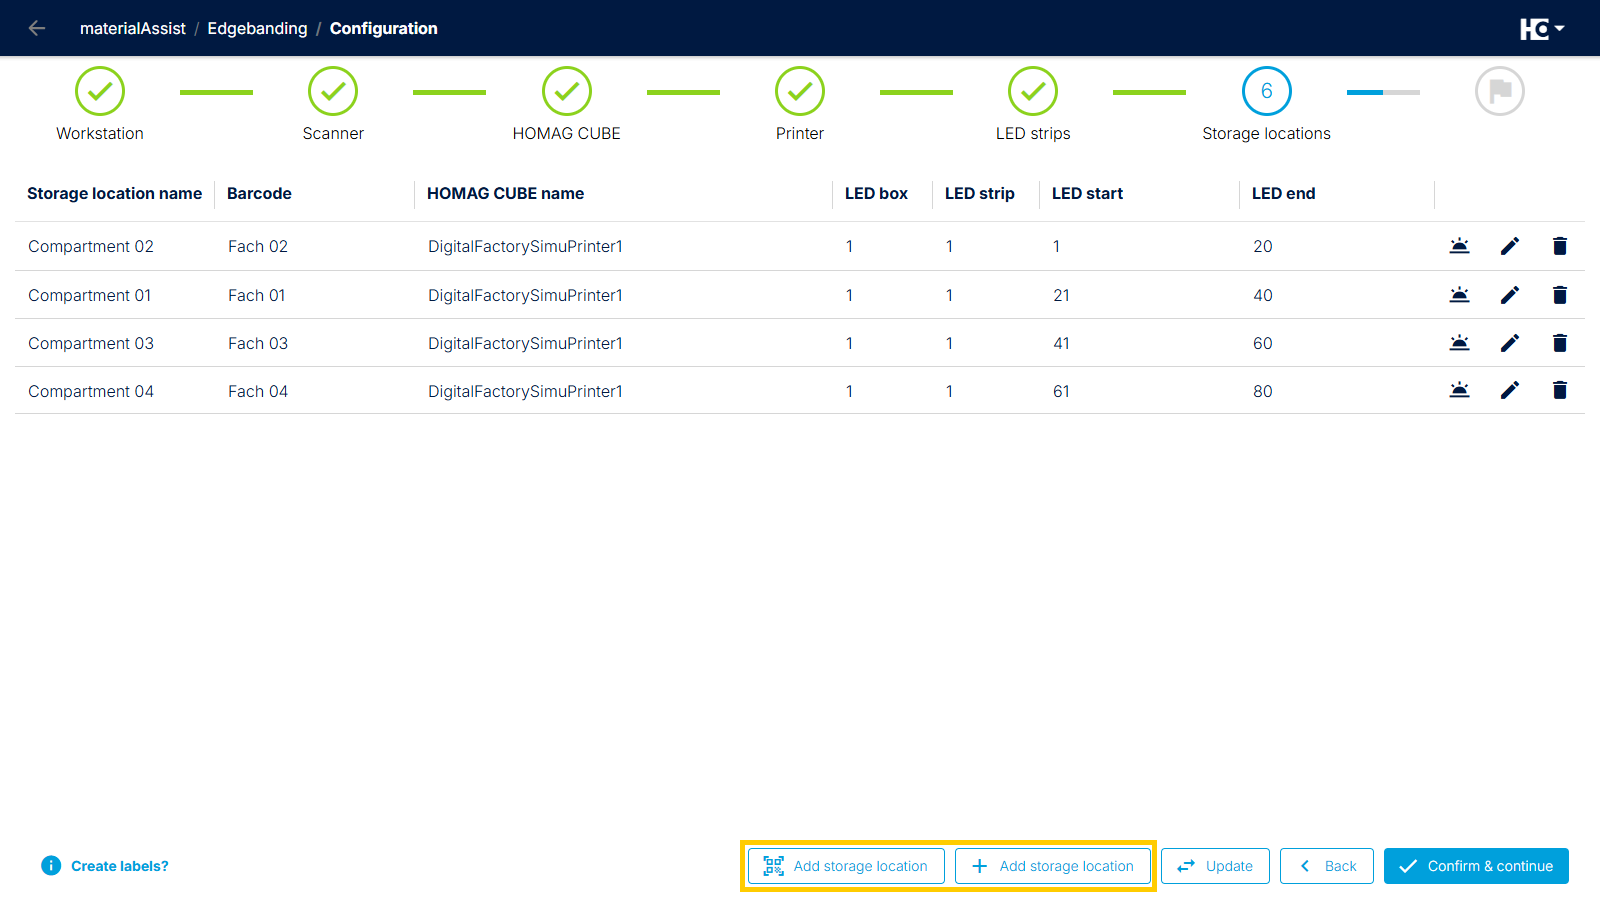Delete Compartment 01 with trash icon
The image size is (1600, 900).
(x=1560, y=295)
